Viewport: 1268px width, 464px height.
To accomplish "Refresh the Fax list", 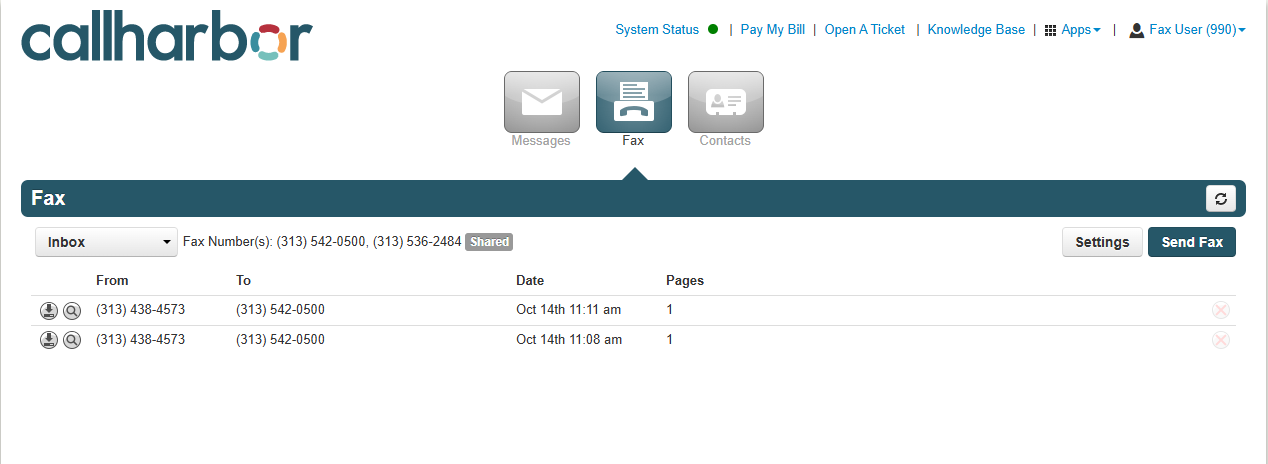I will [x=1220, y=199].
